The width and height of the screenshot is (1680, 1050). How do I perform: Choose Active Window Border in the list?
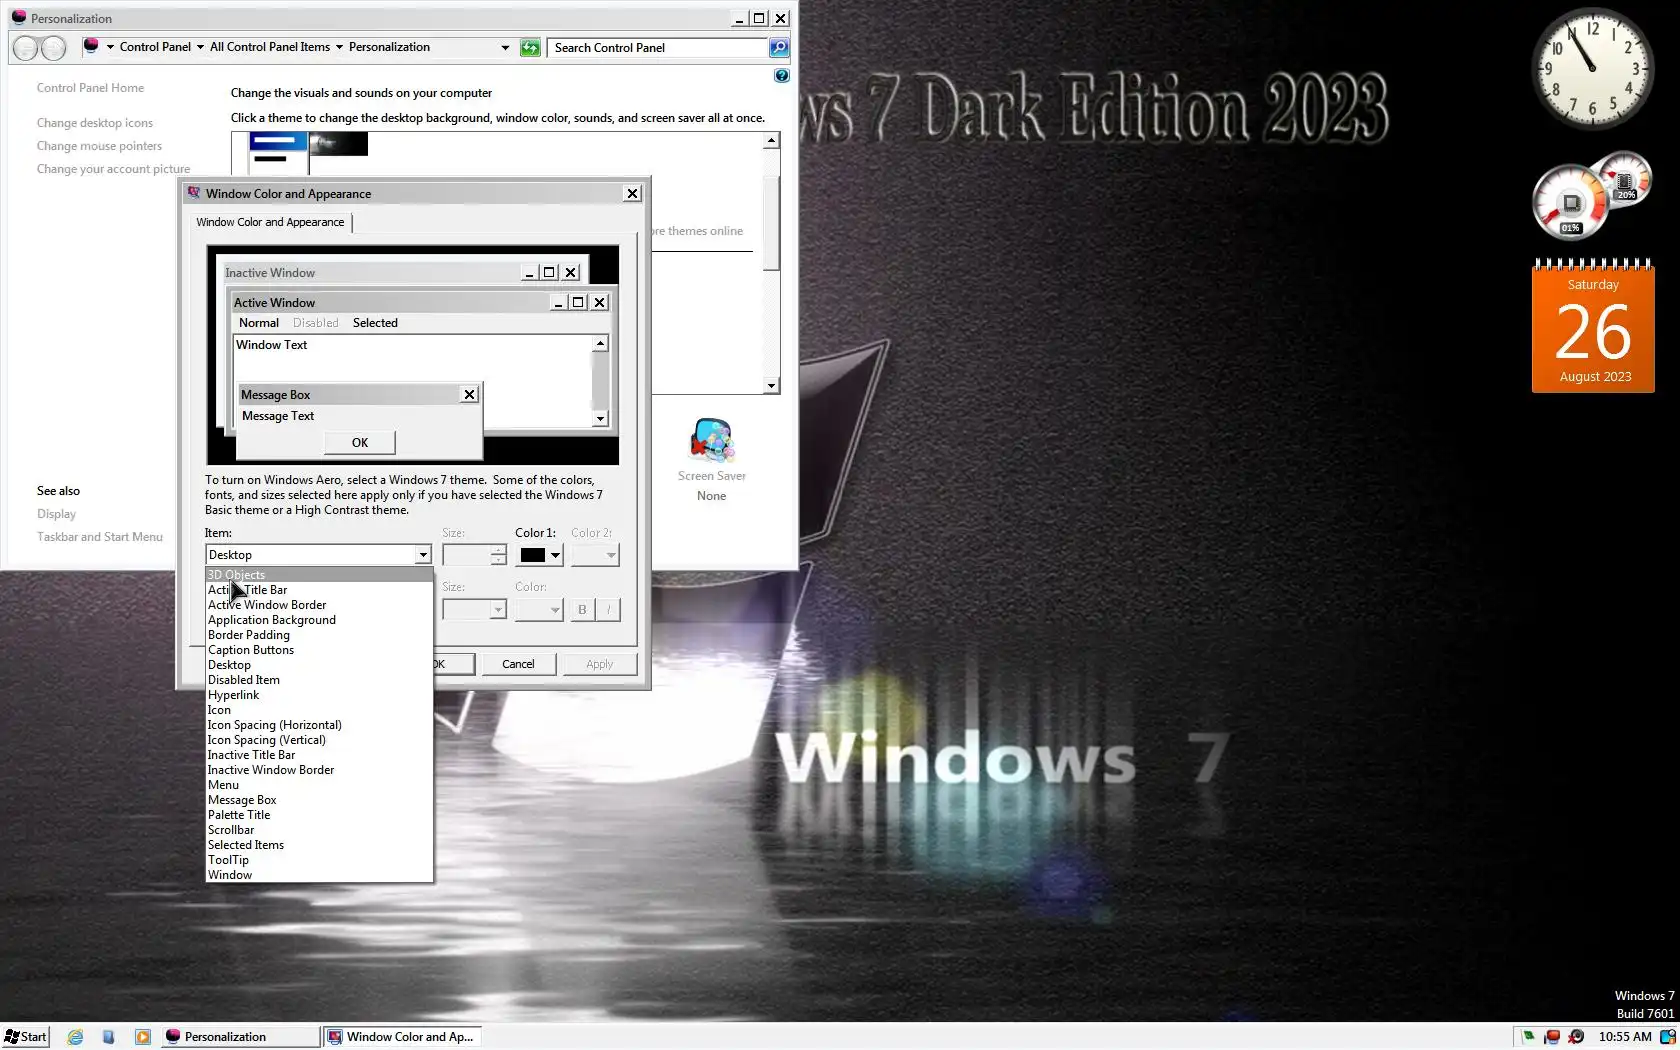[319, 605]
